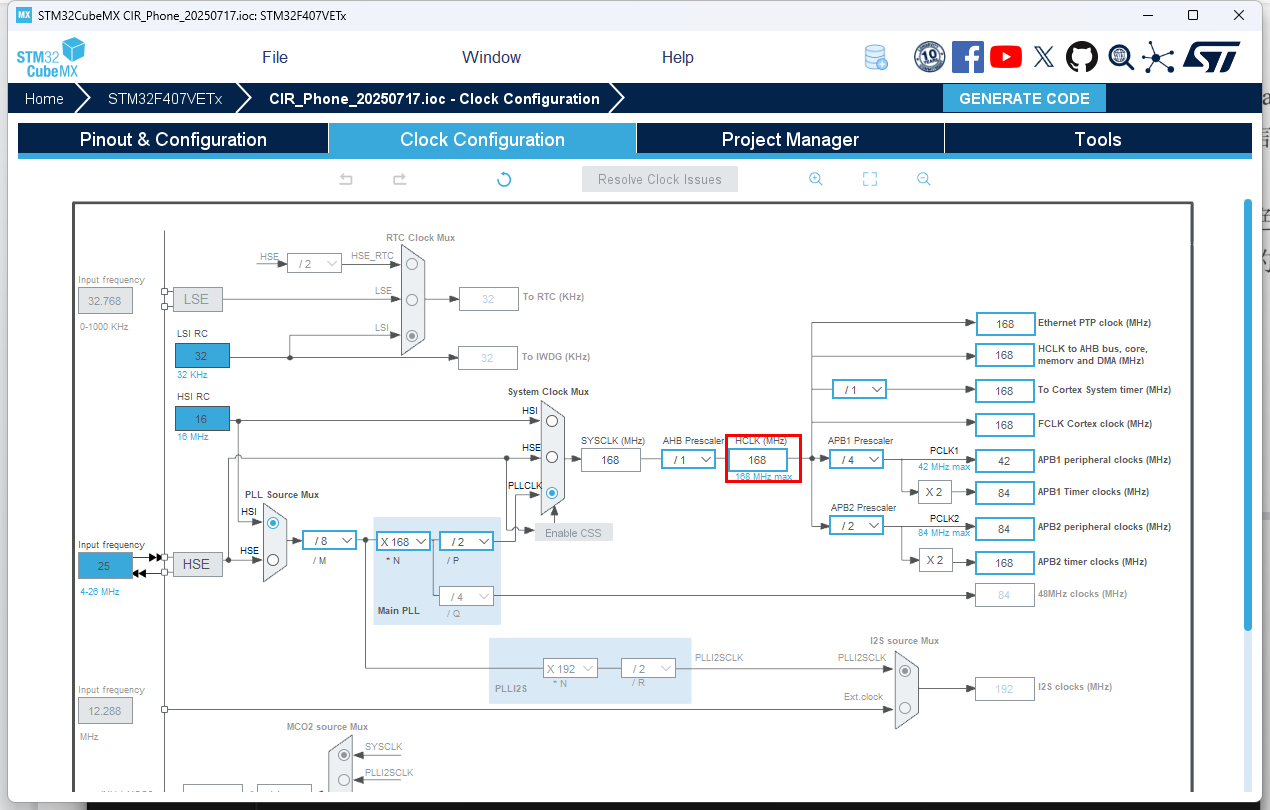Viewport: 1270px width, 810px height.
Task: Switch to Tools tab
Action: coord(1098,139)
